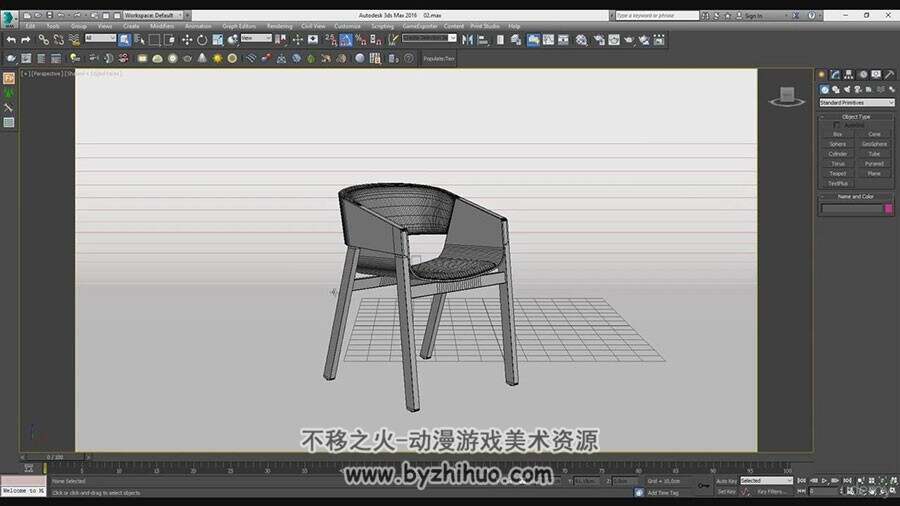Open the Rendering menu
The image size is (900, 506).
280,26
